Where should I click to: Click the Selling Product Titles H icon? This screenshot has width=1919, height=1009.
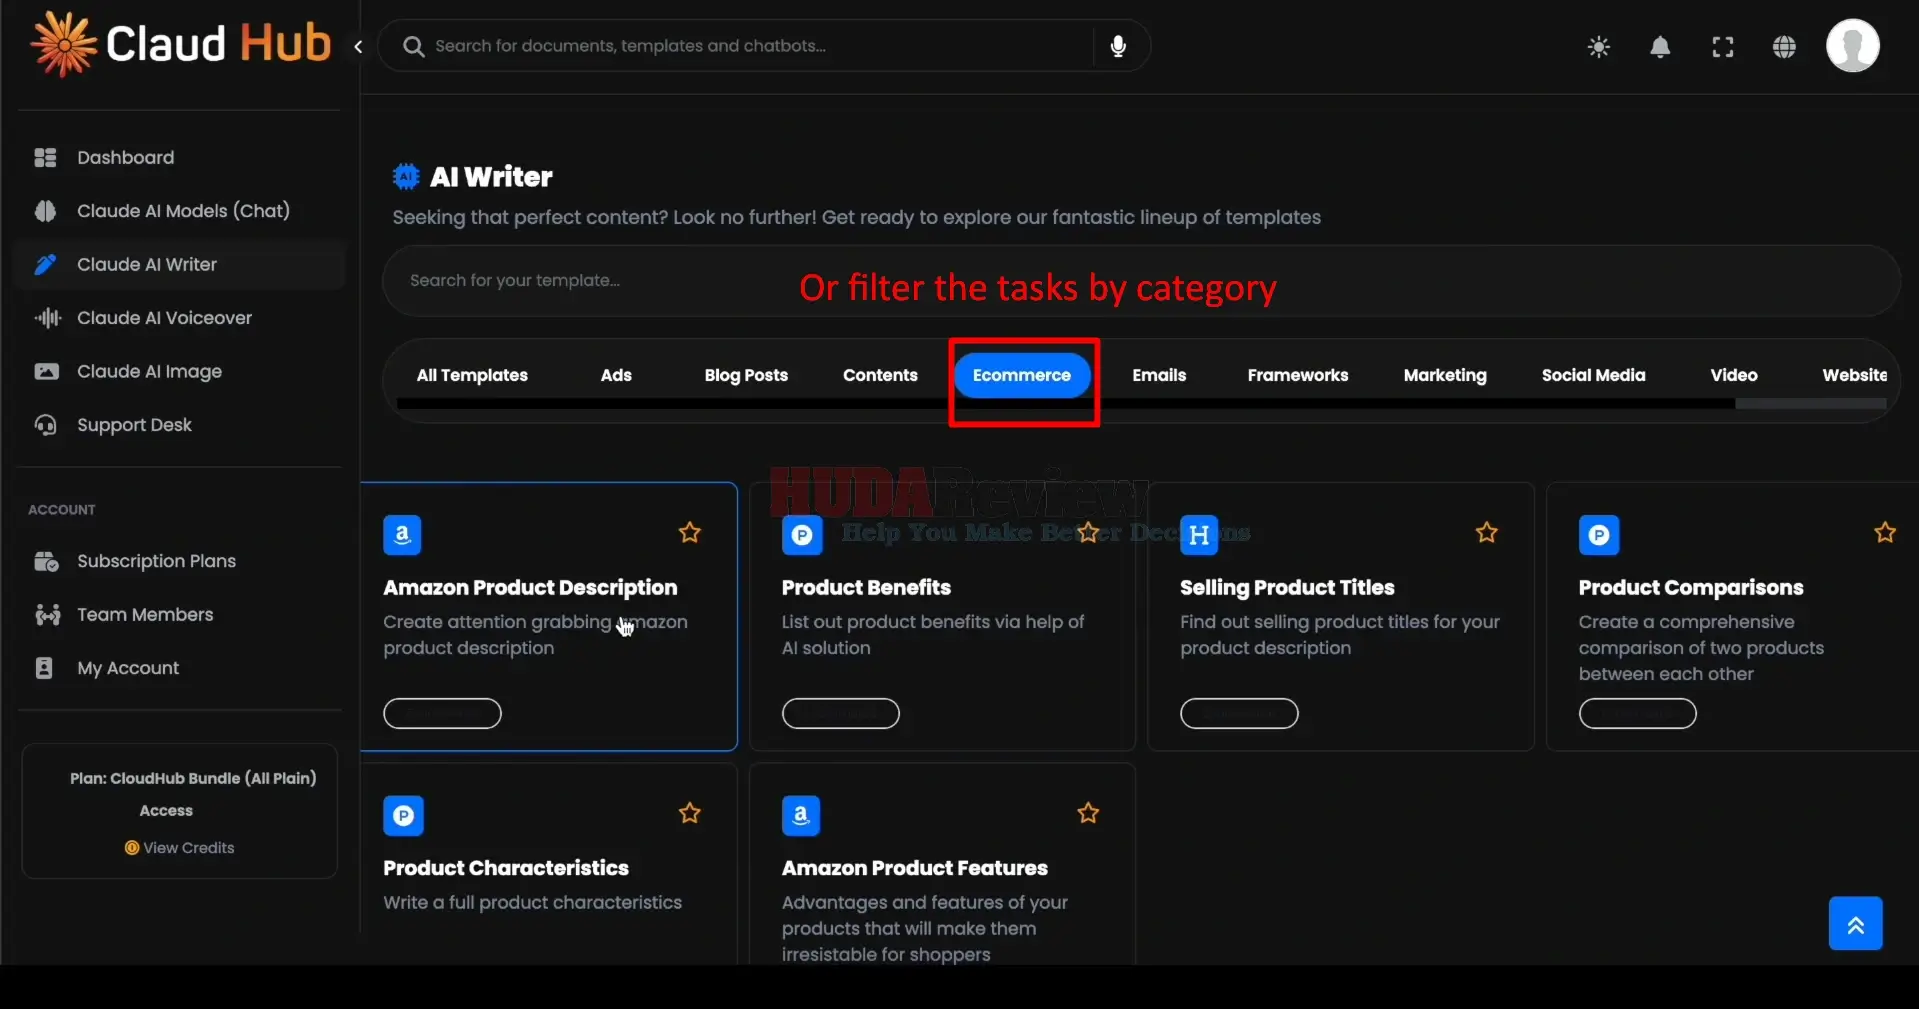[1199, 535]
